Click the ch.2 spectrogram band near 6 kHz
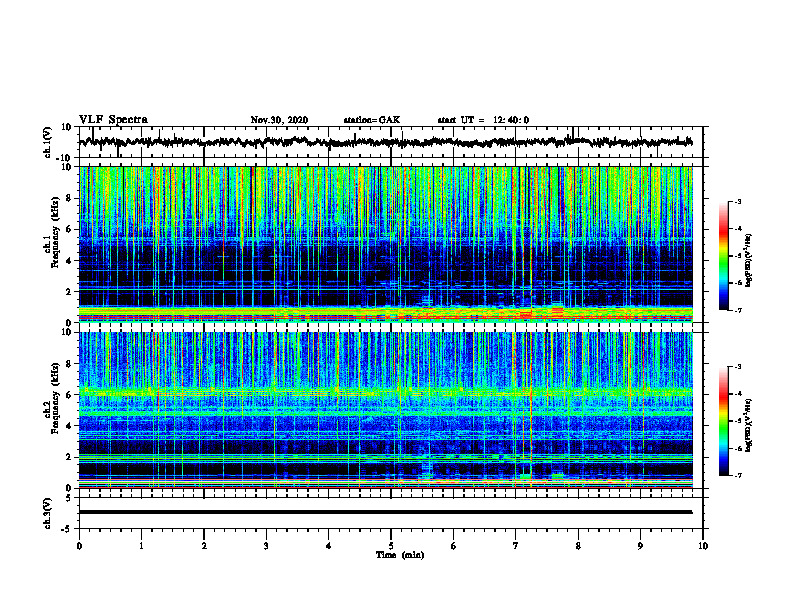This screenshot has width=792, height=612. 386,392
